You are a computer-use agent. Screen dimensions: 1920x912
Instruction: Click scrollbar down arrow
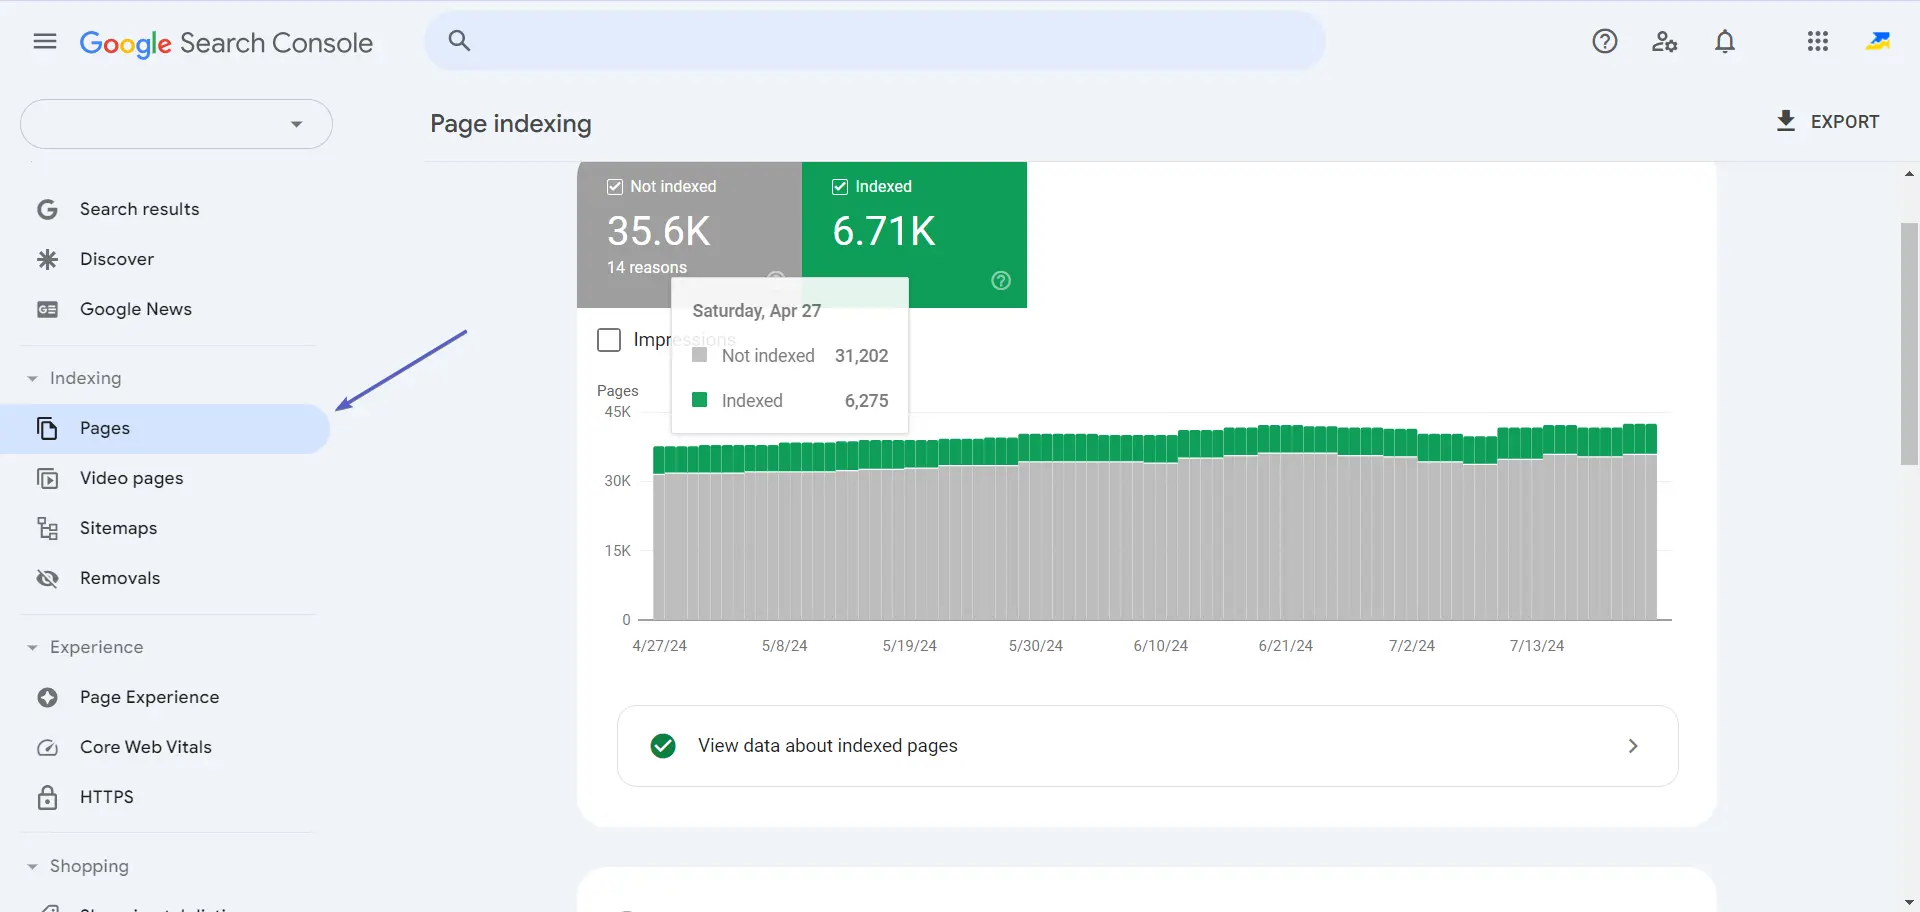(1910, 903)
